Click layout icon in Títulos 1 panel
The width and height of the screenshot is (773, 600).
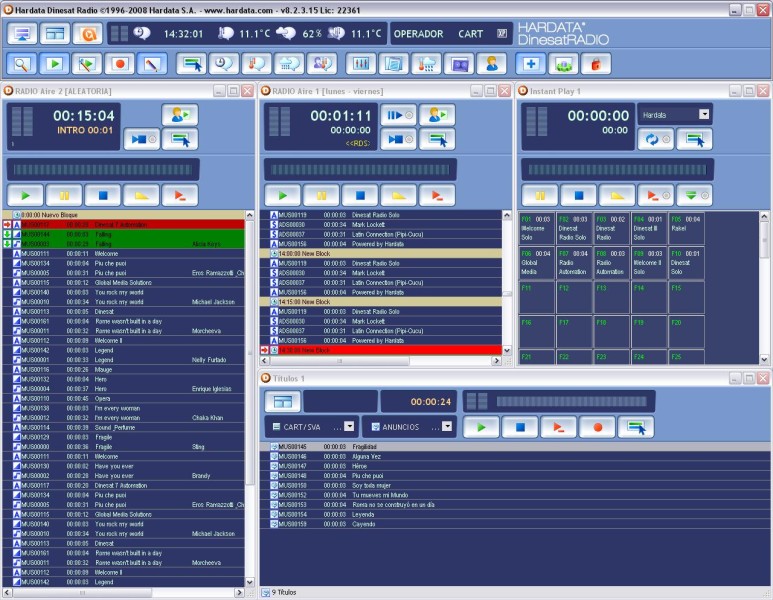click(282, 402)
